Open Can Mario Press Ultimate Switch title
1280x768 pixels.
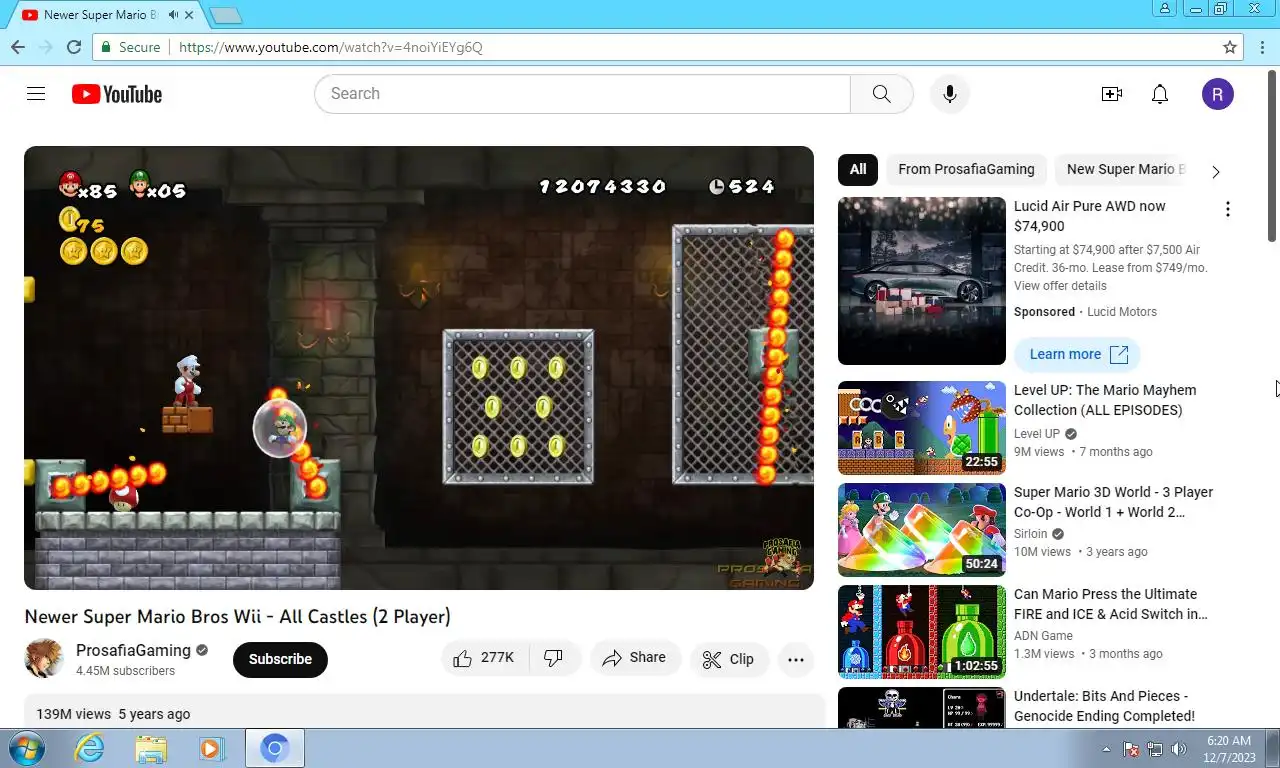1111,604
